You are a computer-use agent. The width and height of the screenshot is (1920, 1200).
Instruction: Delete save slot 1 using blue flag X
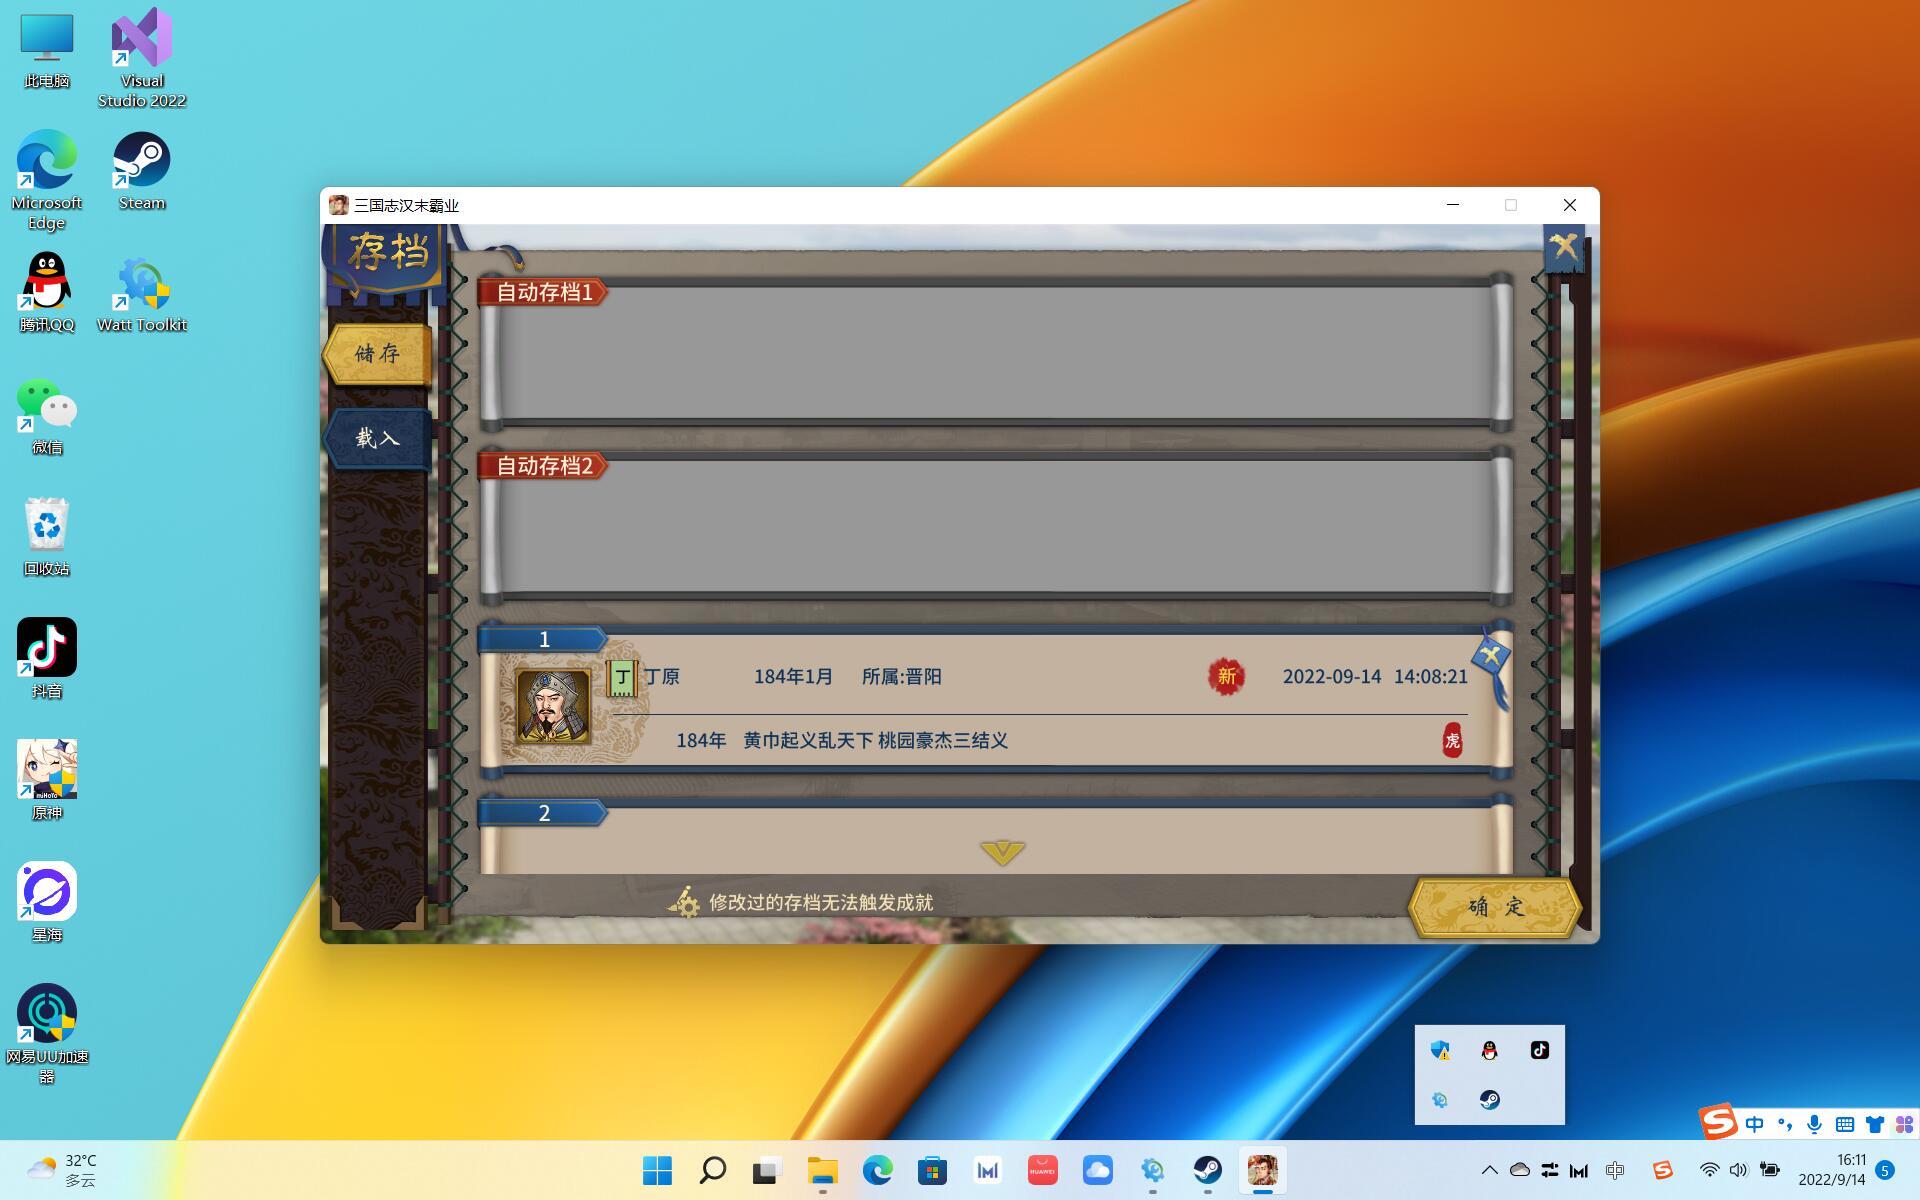click(1491, 657)
